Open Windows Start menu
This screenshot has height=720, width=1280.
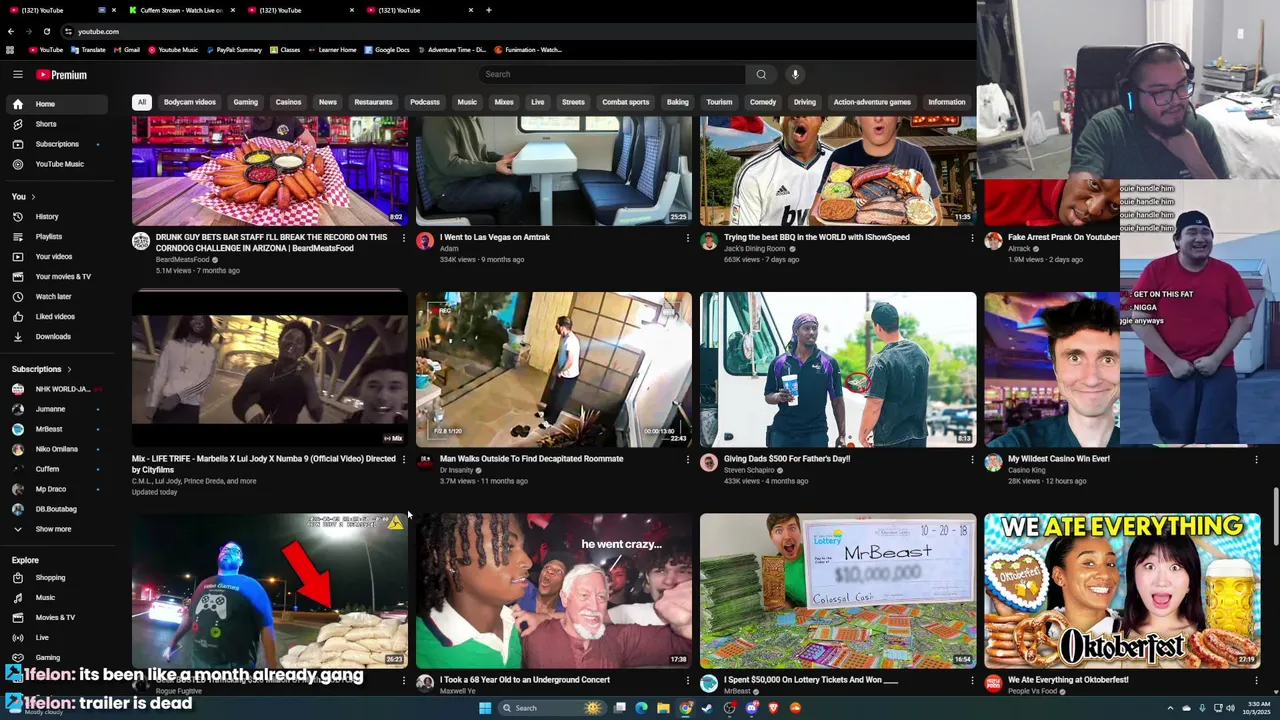[485, 708]
